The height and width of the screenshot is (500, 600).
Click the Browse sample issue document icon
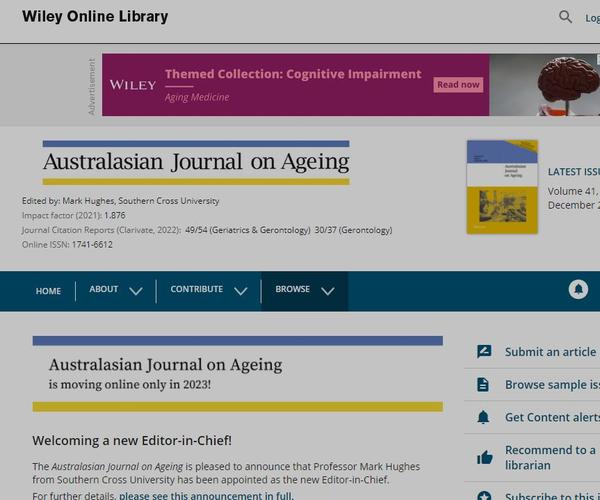point(483,384)
